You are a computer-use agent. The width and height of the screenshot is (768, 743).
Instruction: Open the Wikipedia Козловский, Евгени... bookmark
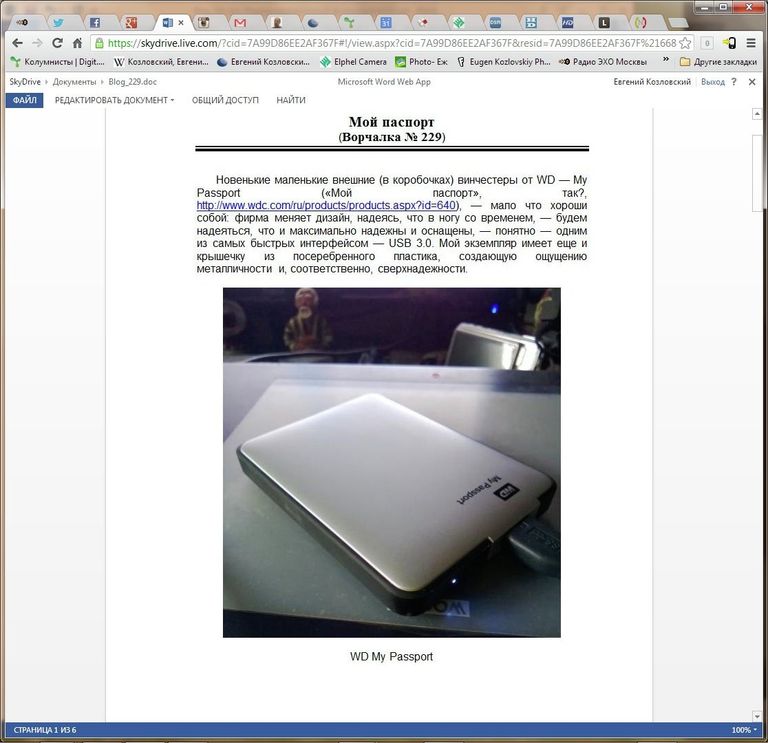161,62
